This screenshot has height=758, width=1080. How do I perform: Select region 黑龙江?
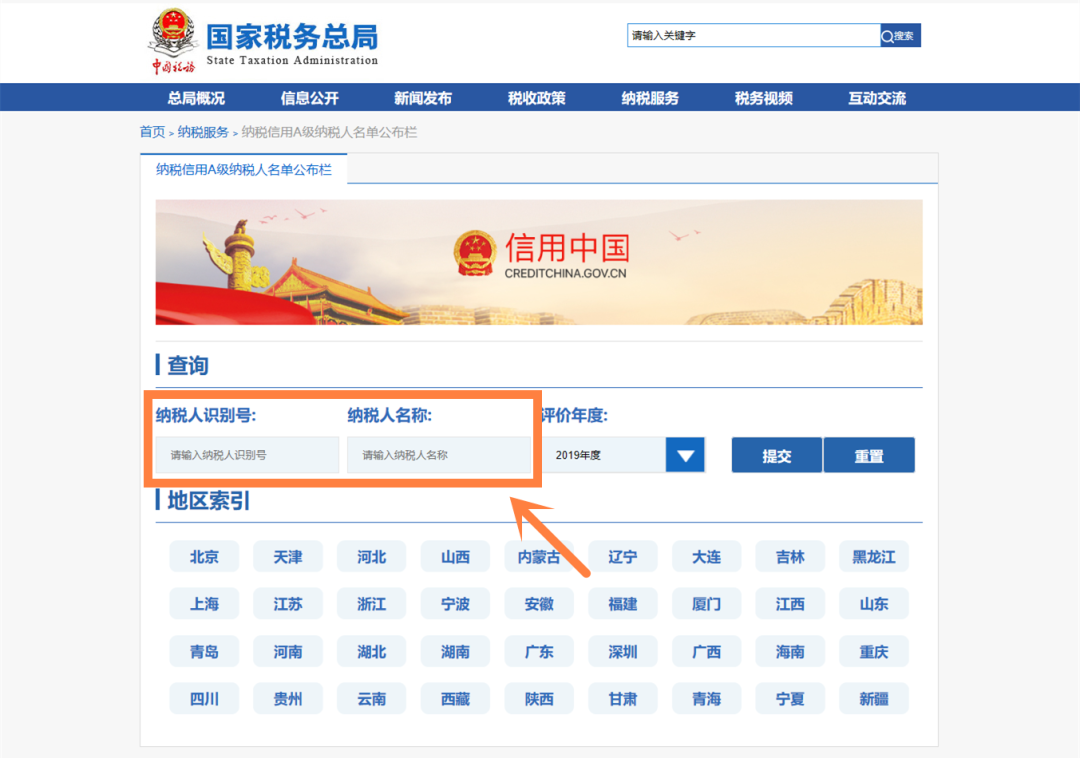(x=874, y=557)
